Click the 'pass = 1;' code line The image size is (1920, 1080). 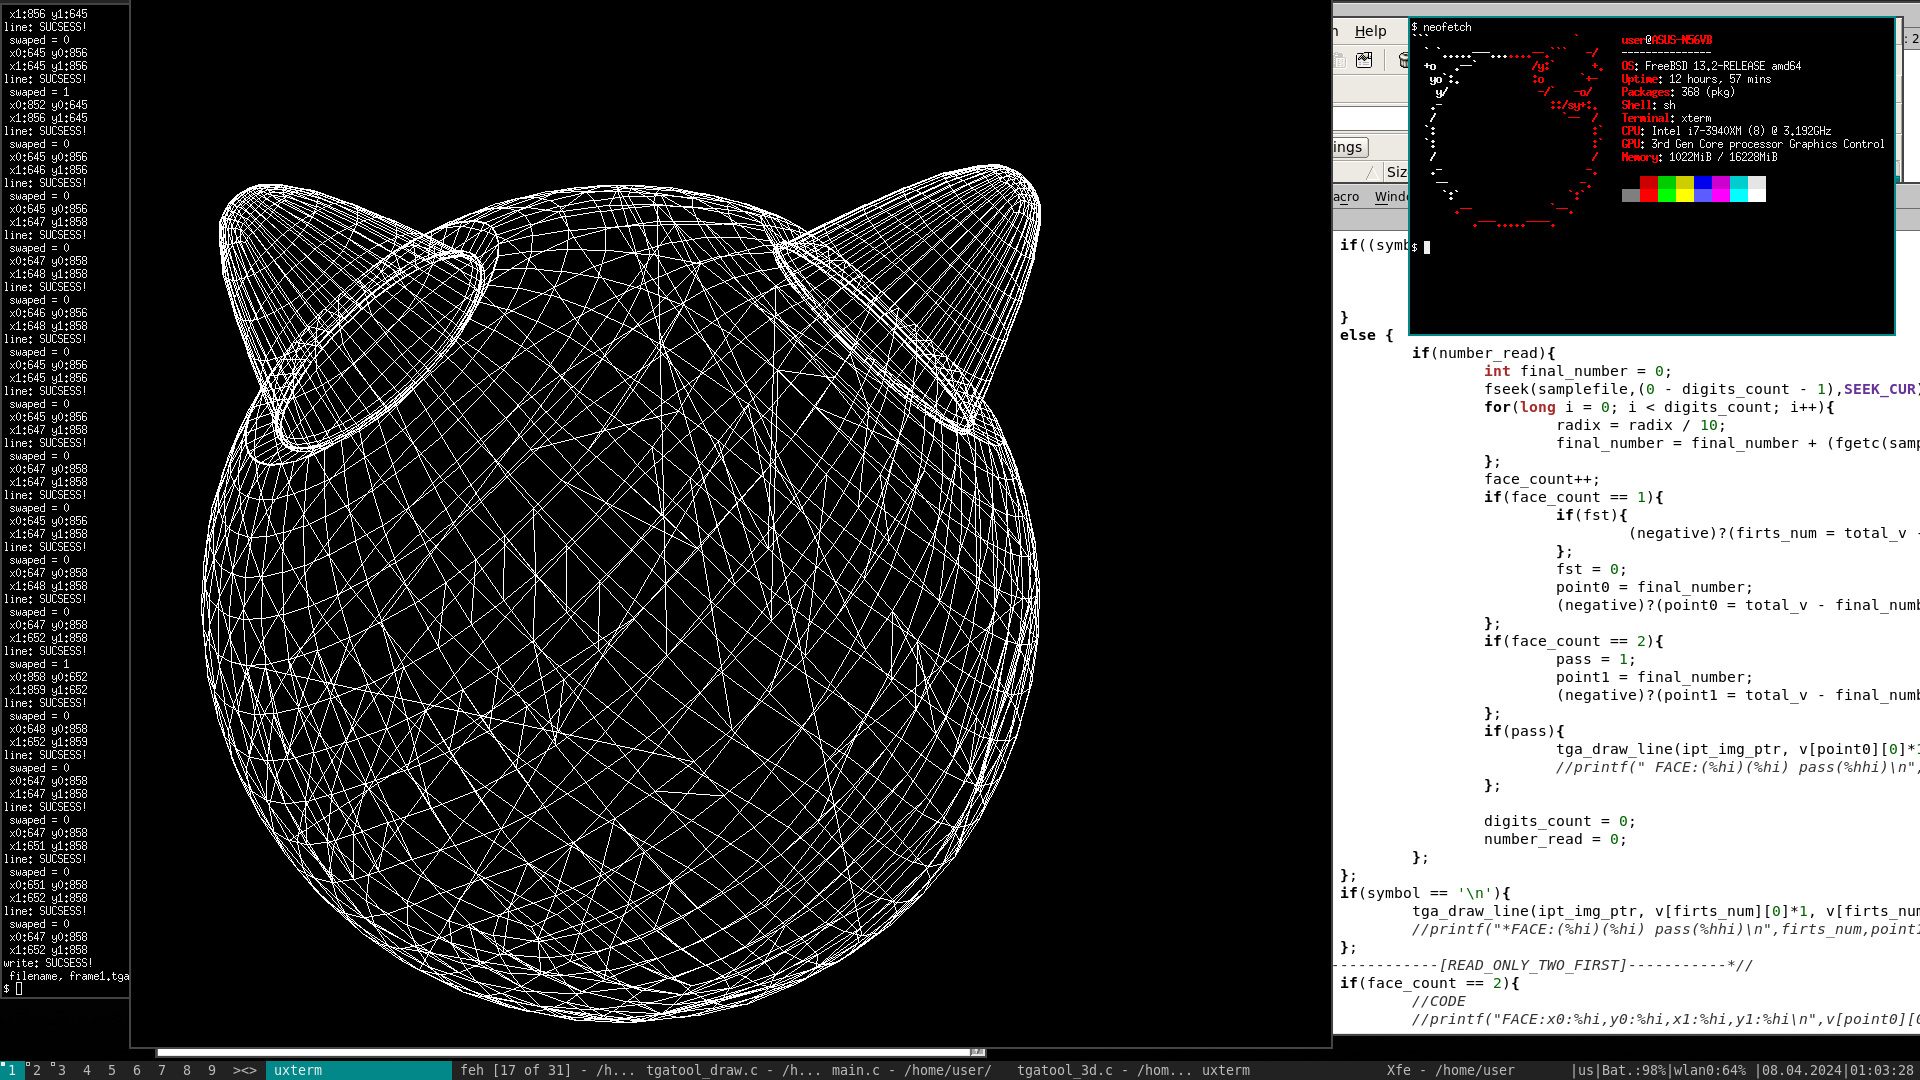[1595, 659]
